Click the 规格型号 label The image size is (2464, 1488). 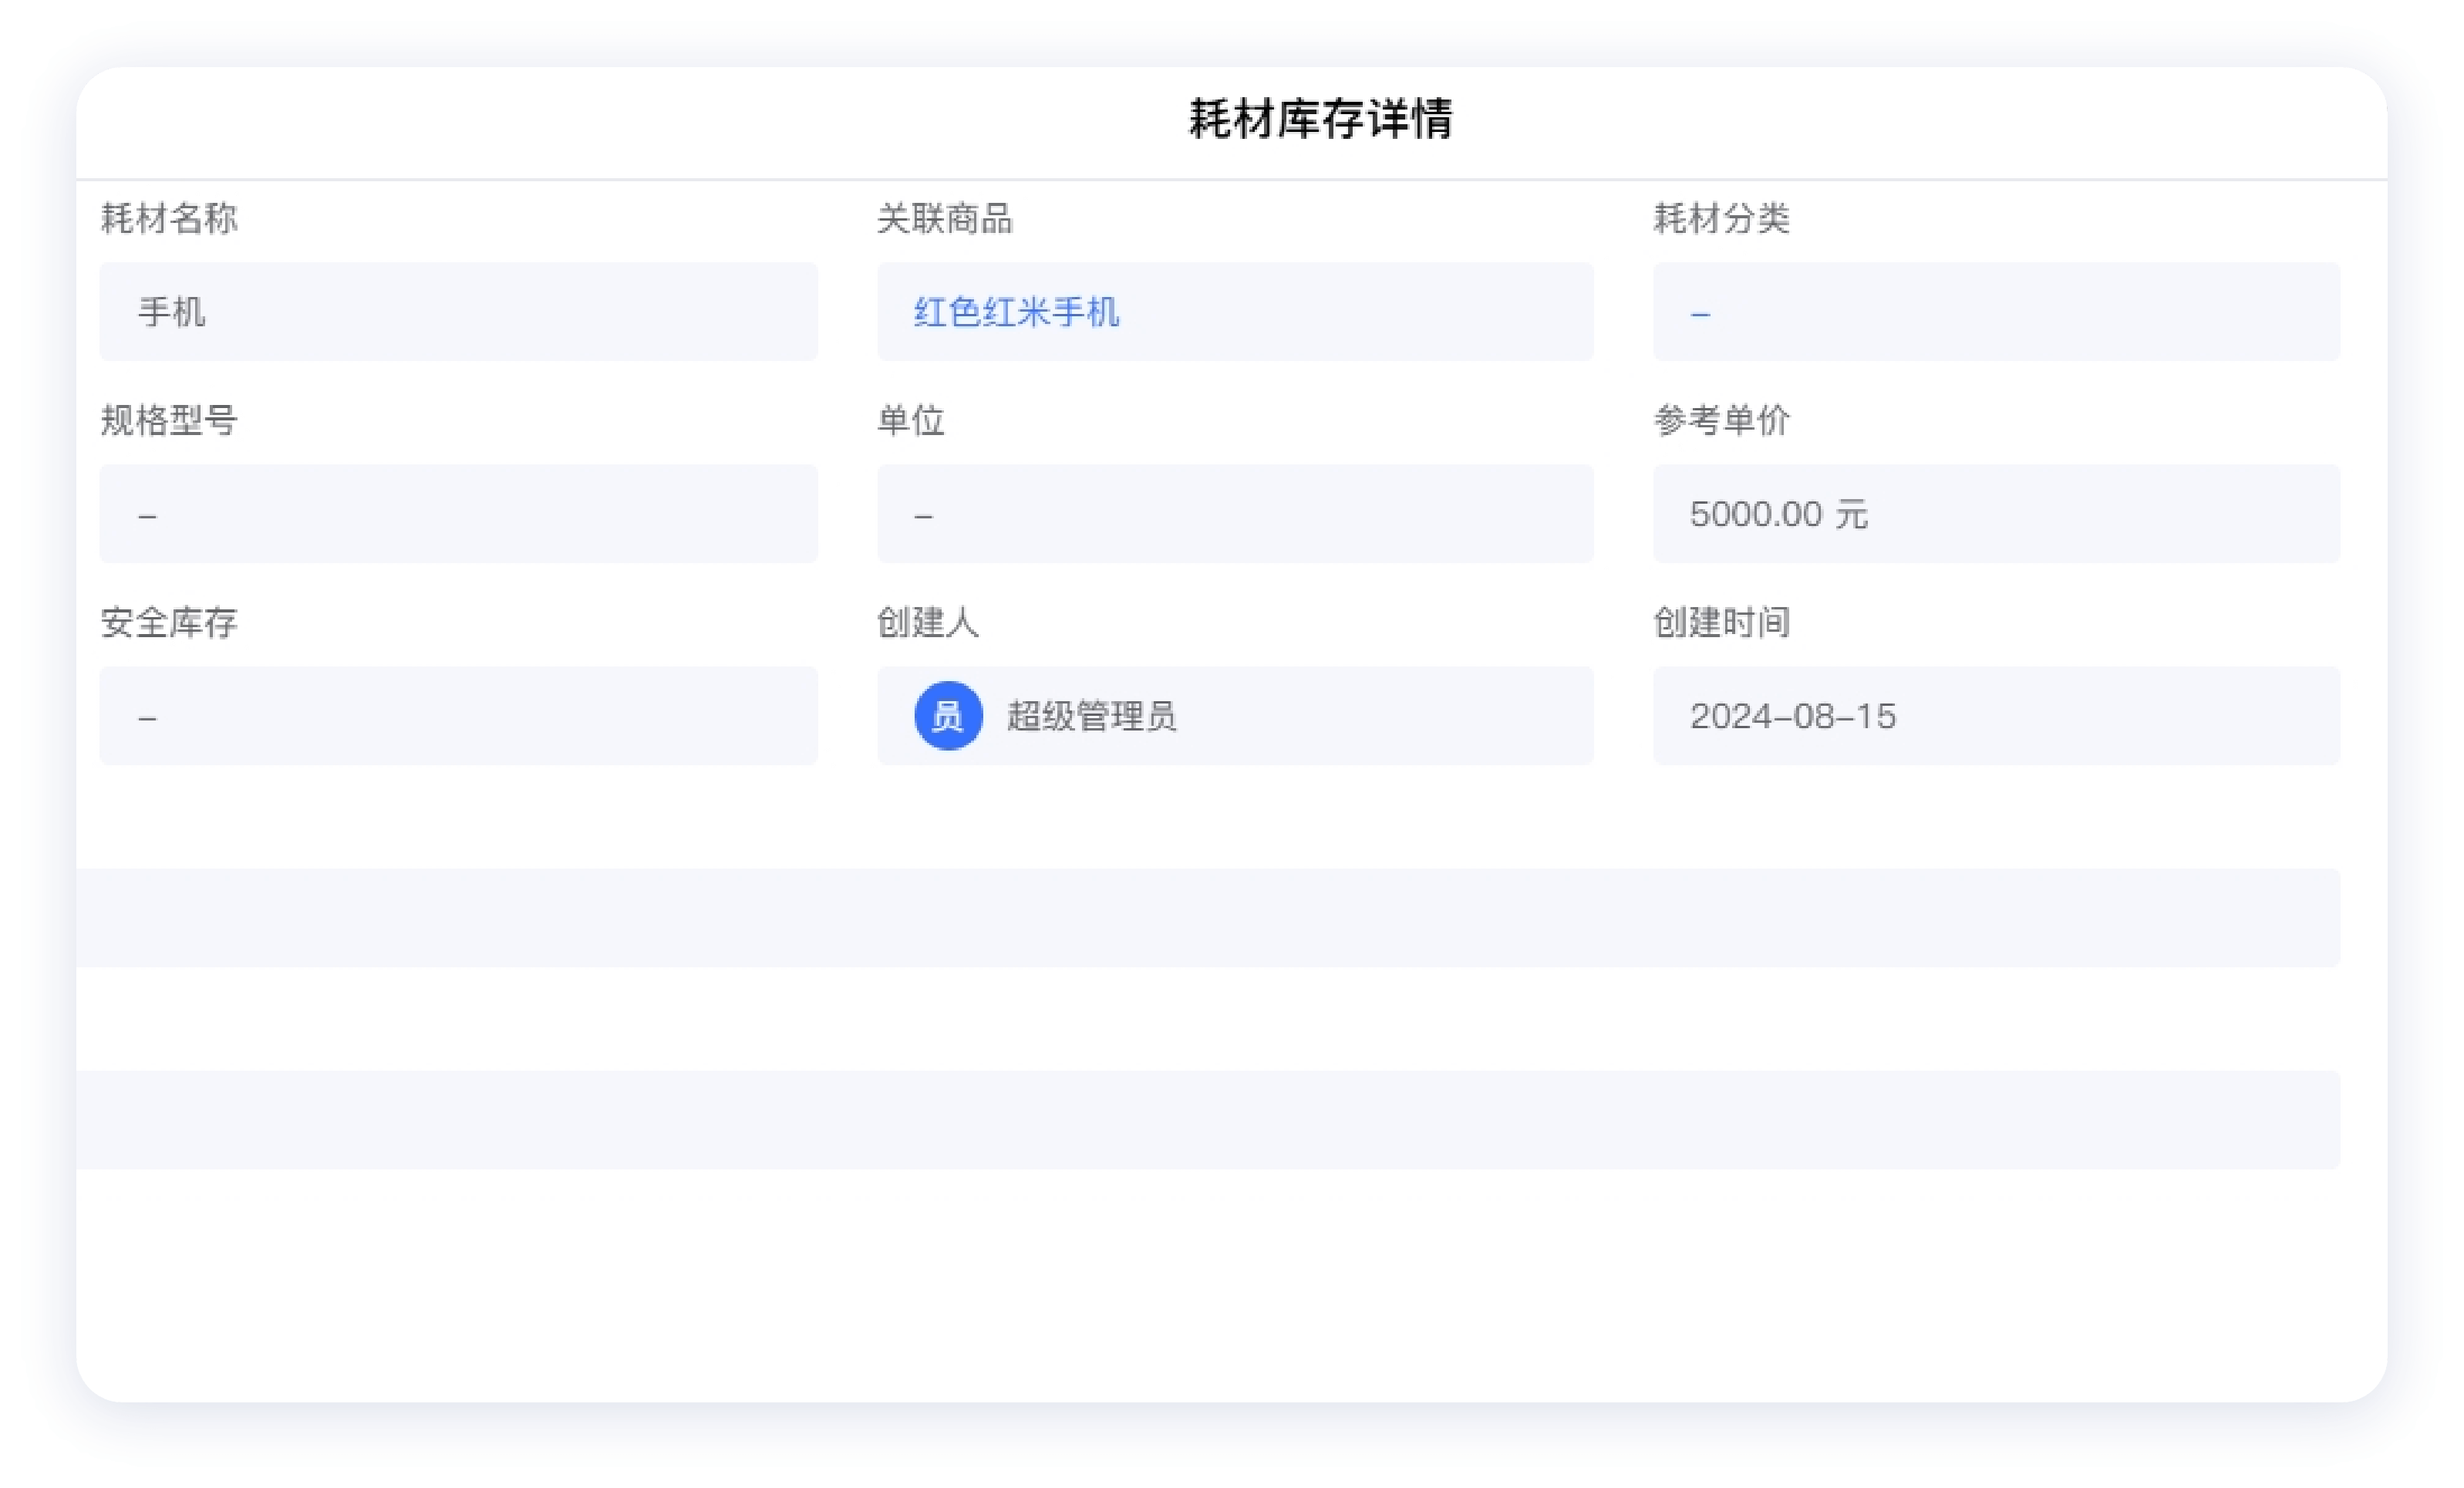[169, 420]
